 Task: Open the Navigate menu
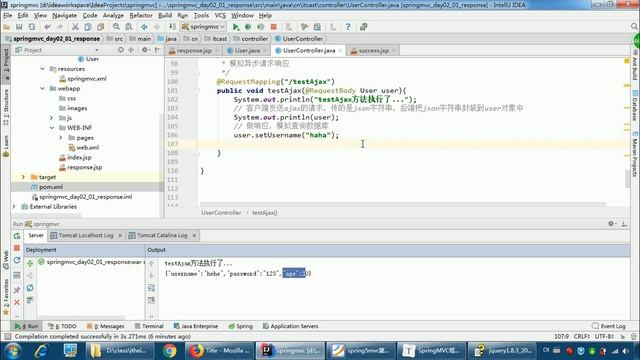pyautogui.click(x=64, y=16)
